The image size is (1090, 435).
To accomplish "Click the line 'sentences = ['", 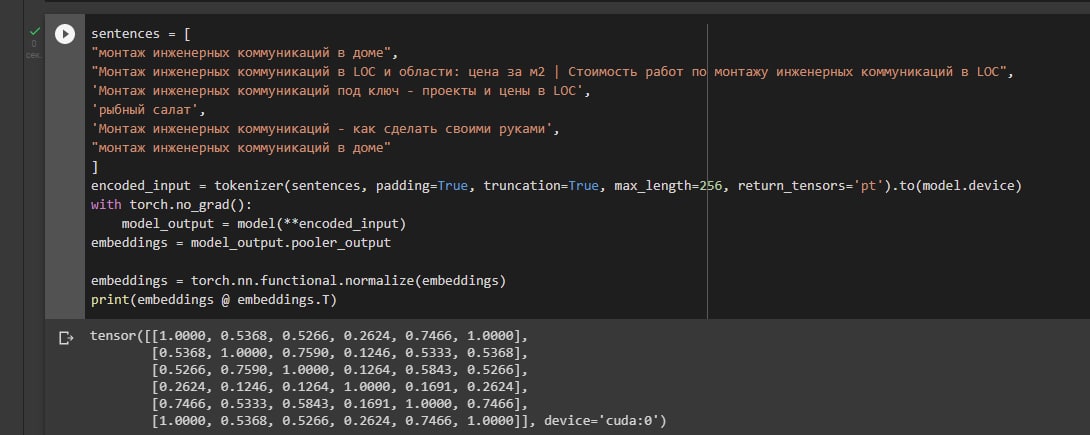I will [141, 34].
